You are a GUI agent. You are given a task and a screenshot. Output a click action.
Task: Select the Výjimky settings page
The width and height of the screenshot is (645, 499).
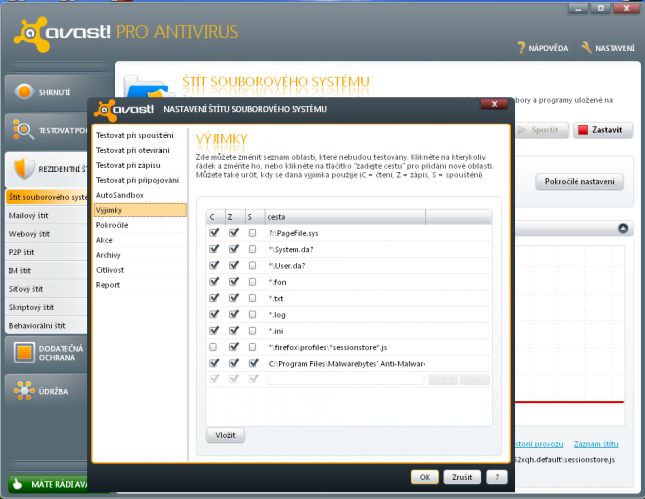(x=140, y=210)
